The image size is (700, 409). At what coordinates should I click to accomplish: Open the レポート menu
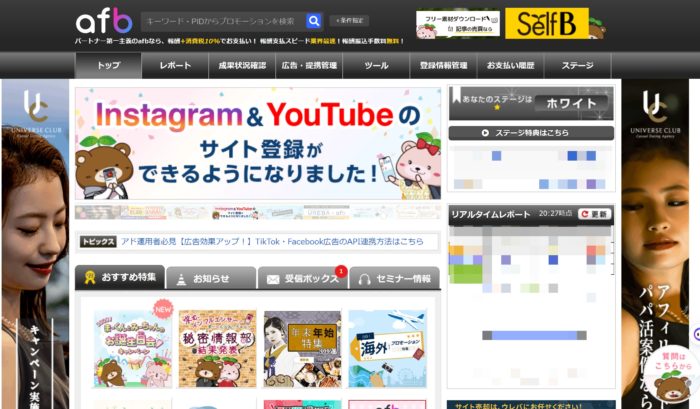(x=175, y=65)
